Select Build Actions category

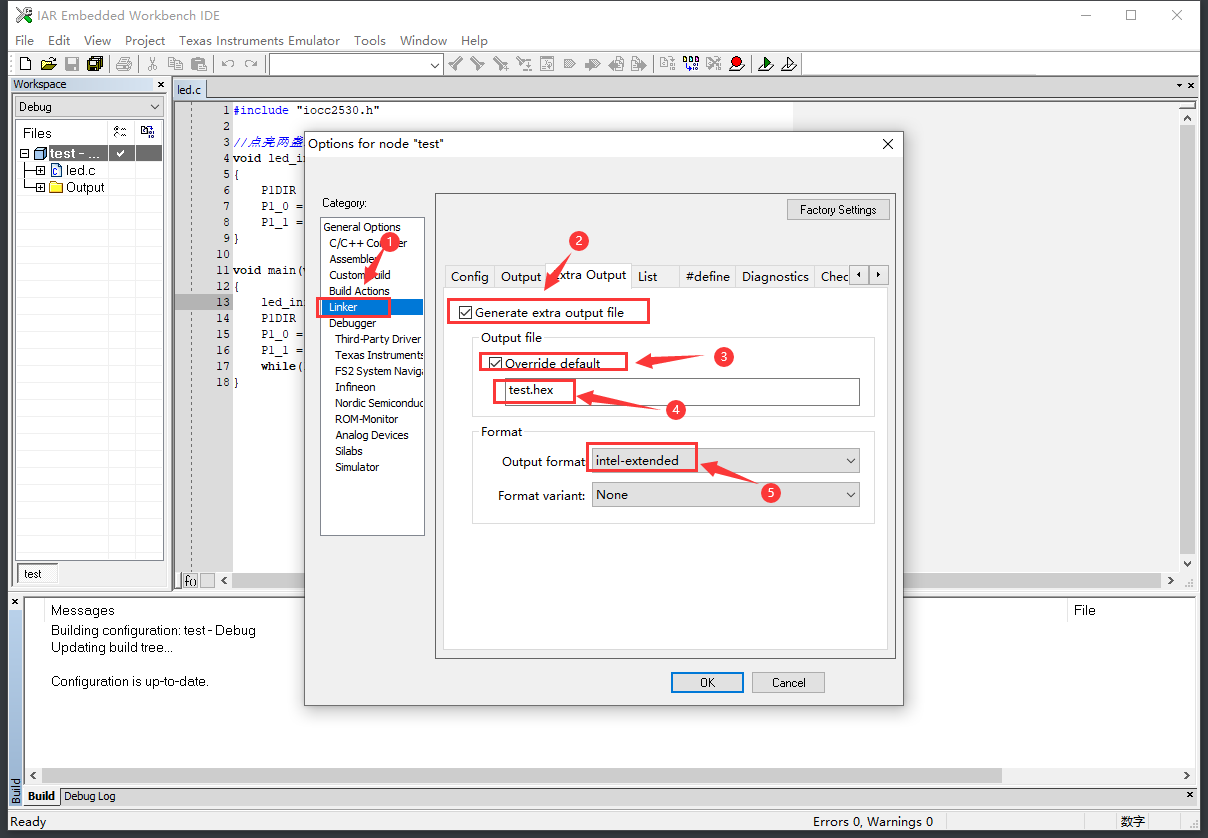(359, 291)
